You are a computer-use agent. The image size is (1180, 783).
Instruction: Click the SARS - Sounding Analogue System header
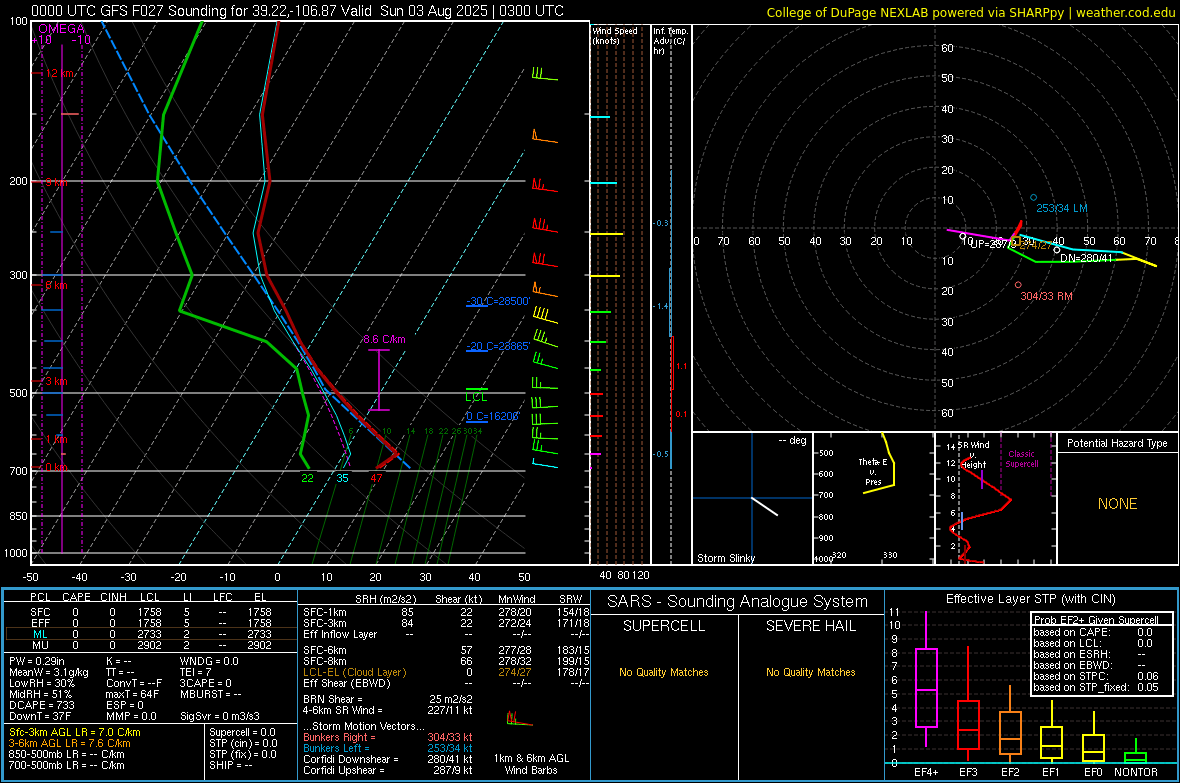coord(737,602)
